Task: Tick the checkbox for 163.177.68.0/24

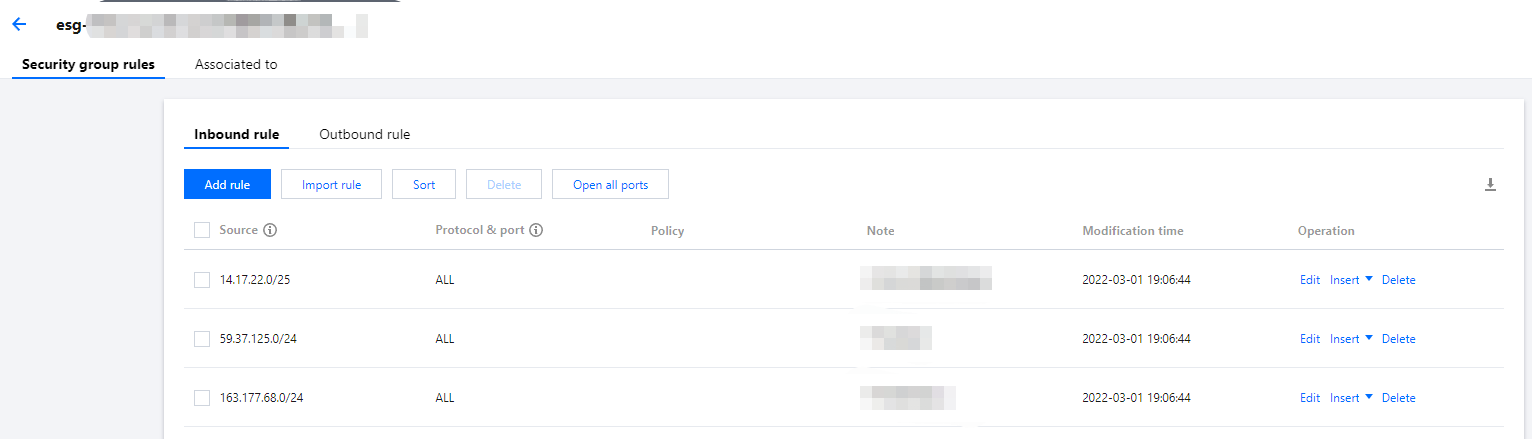Action: pos(202,398)
